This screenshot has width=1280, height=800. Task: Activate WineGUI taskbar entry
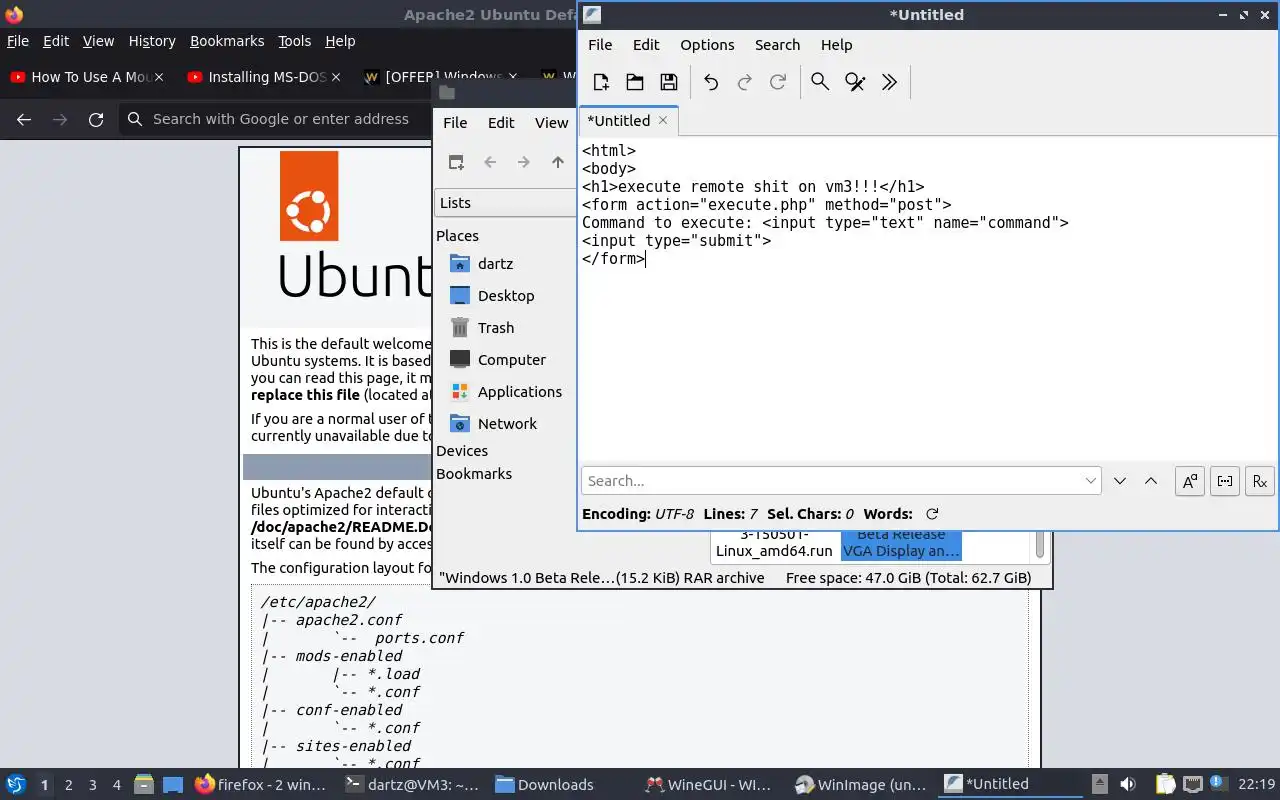(x=709, y=785)
